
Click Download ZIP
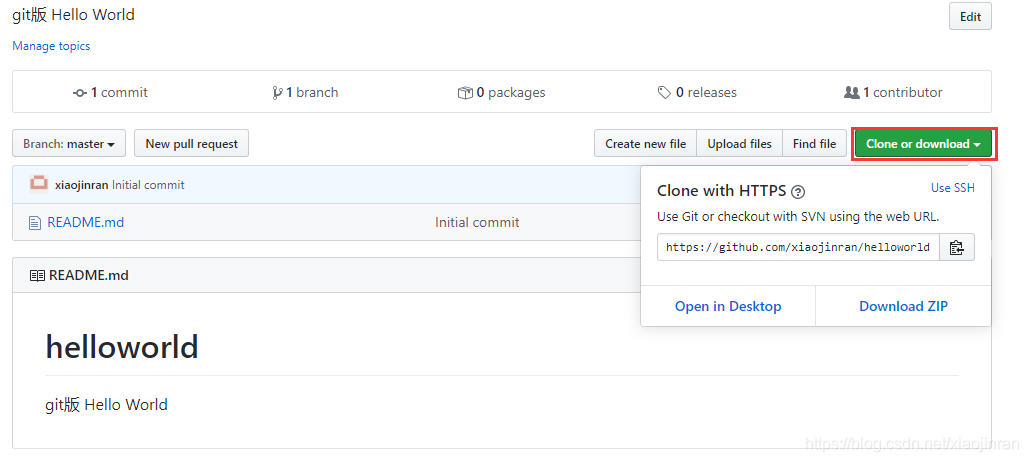tap(903, 306)
